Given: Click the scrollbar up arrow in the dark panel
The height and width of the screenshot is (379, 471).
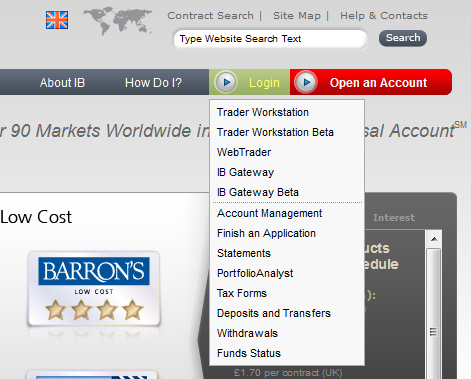Looking at the screenshot, I should point(434,239).
